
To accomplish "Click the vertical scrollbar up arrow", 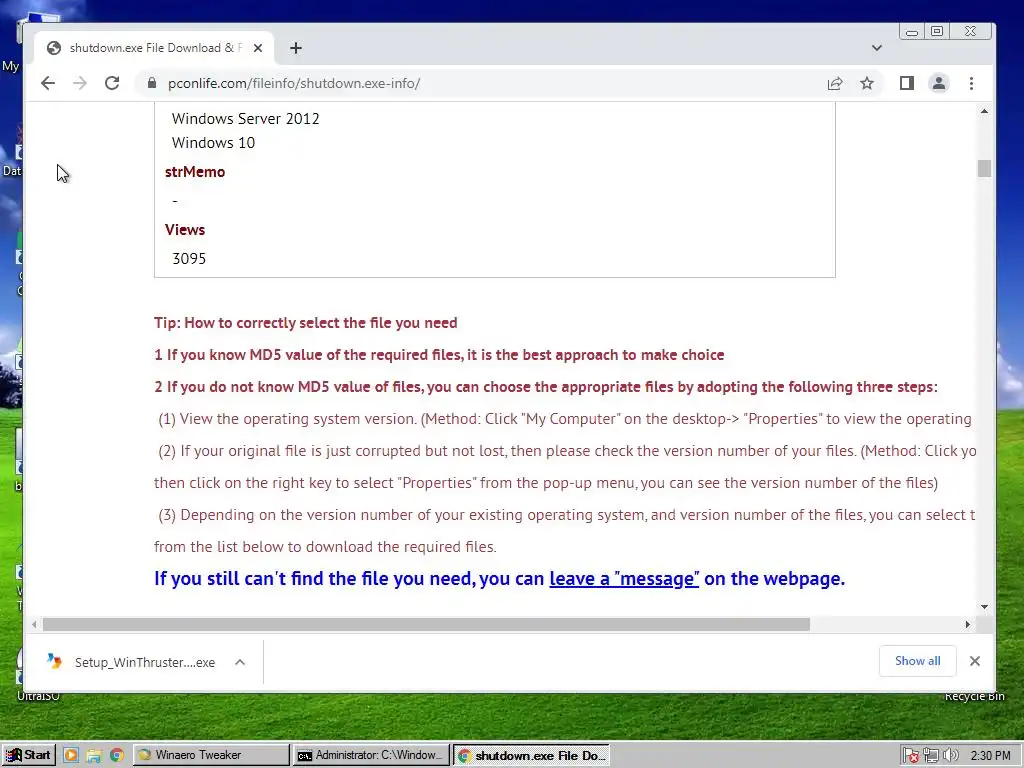I will click(984, 112).
